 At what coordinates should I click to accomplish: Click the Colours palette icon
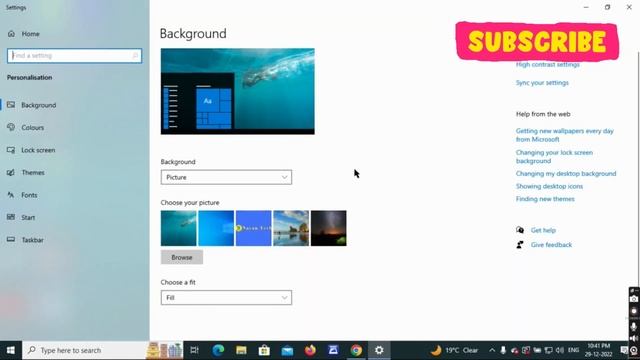(11, 127)
